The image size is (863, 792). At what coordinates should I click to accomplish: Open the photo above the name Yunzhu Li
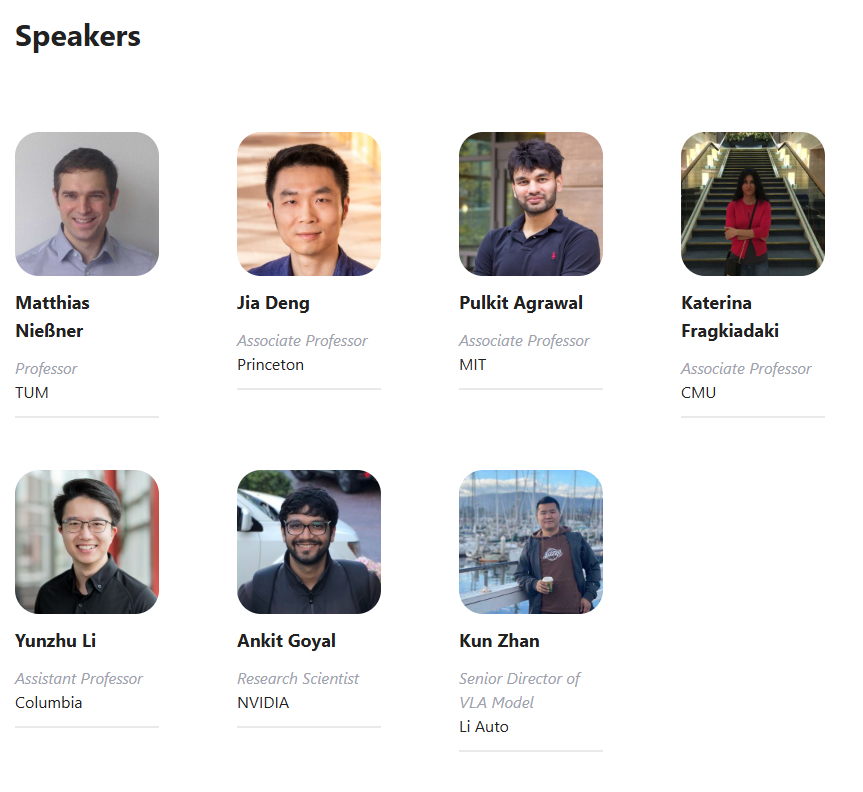click(87, 542)
